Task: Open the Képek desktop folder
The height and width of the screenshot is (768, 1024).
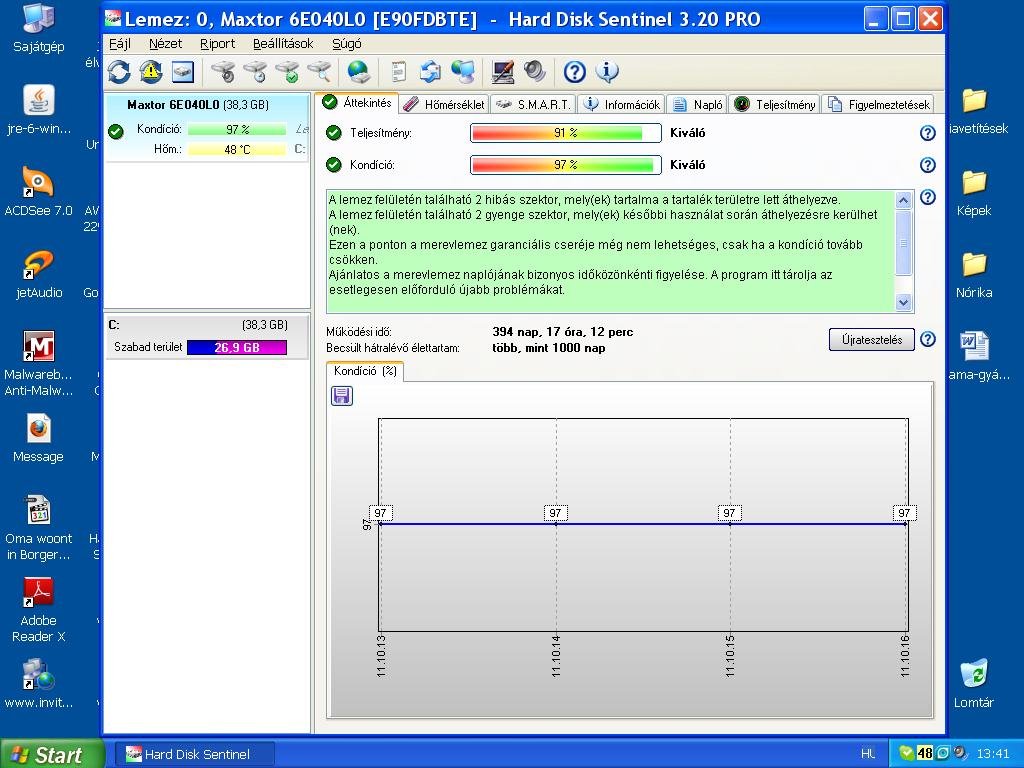Action: coord(974,193)
